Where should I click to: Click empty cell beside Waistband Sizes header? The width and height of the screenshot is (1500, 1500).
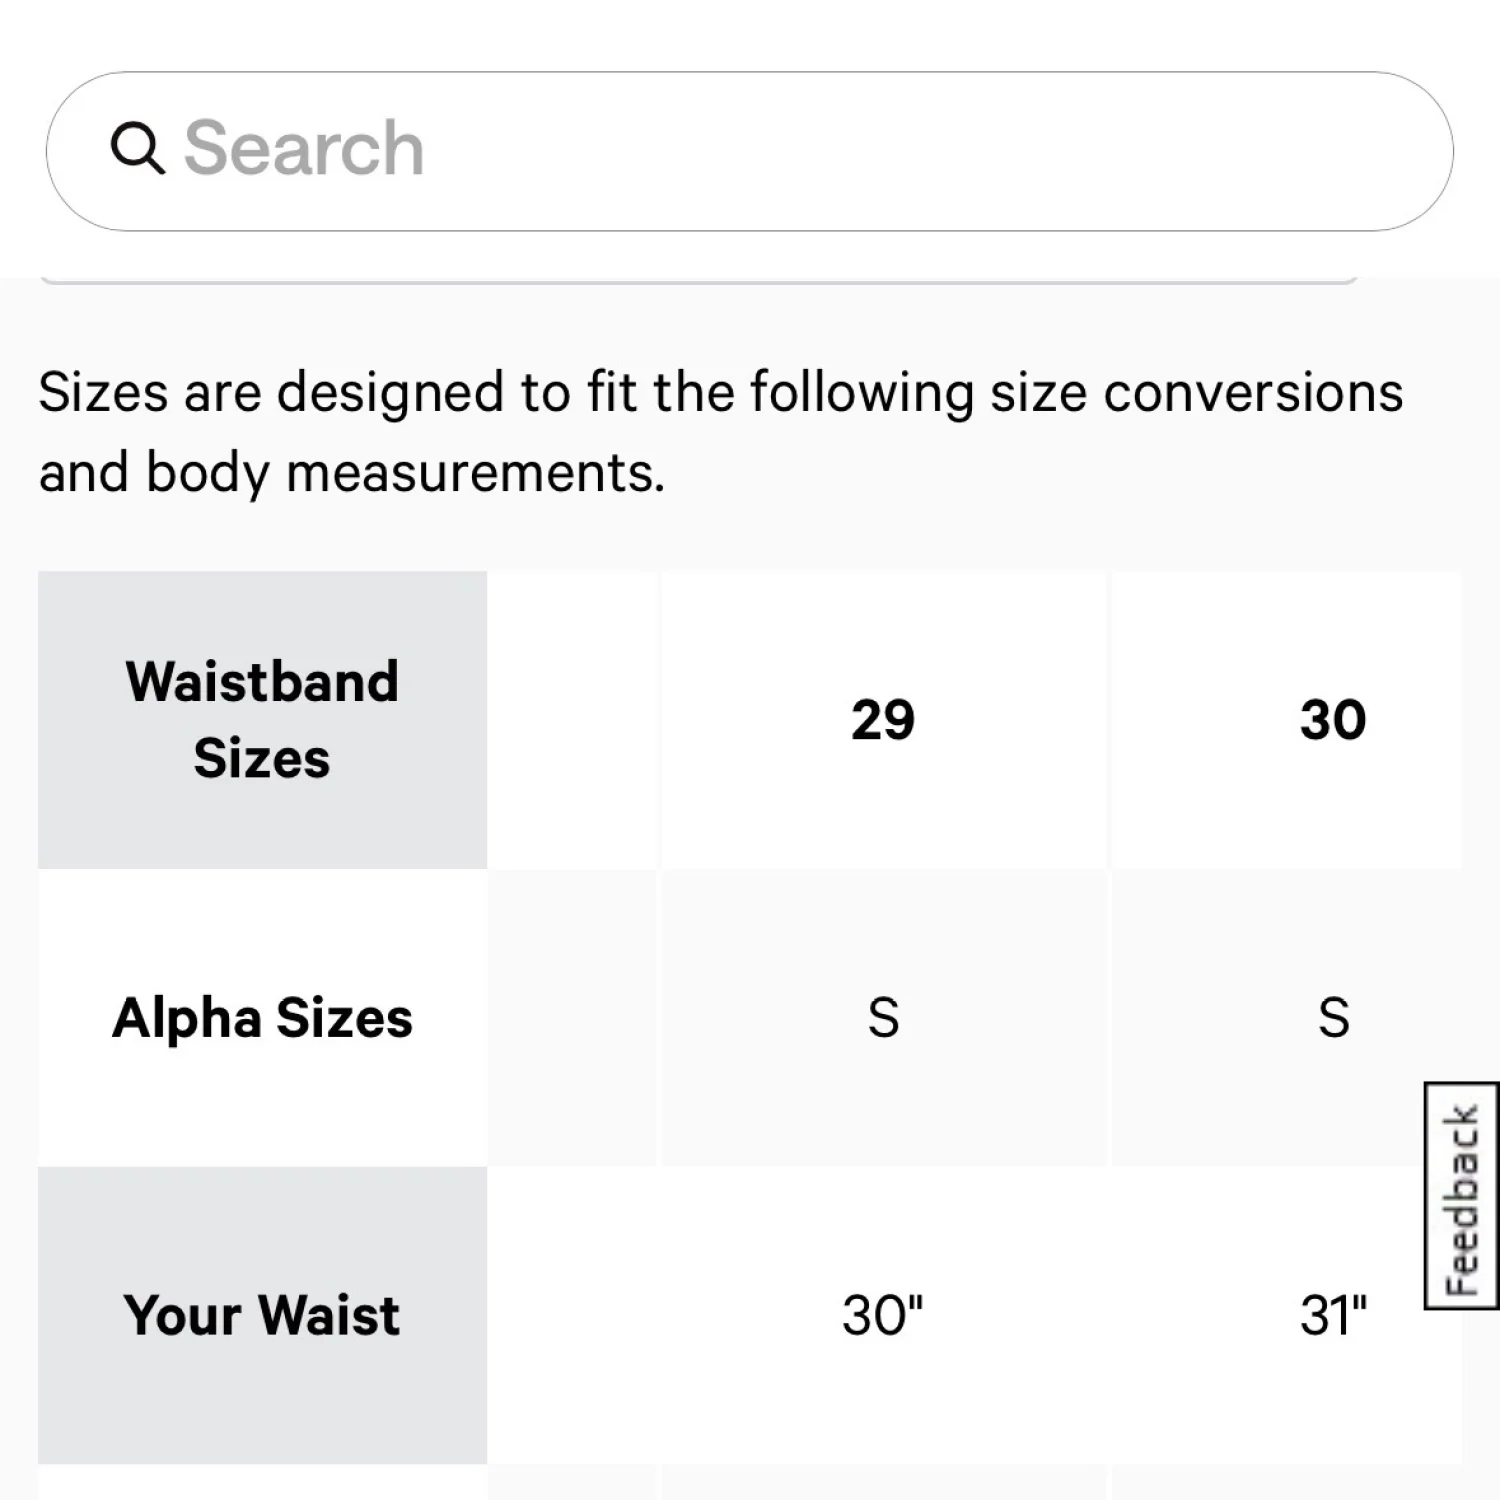point(573,719)
